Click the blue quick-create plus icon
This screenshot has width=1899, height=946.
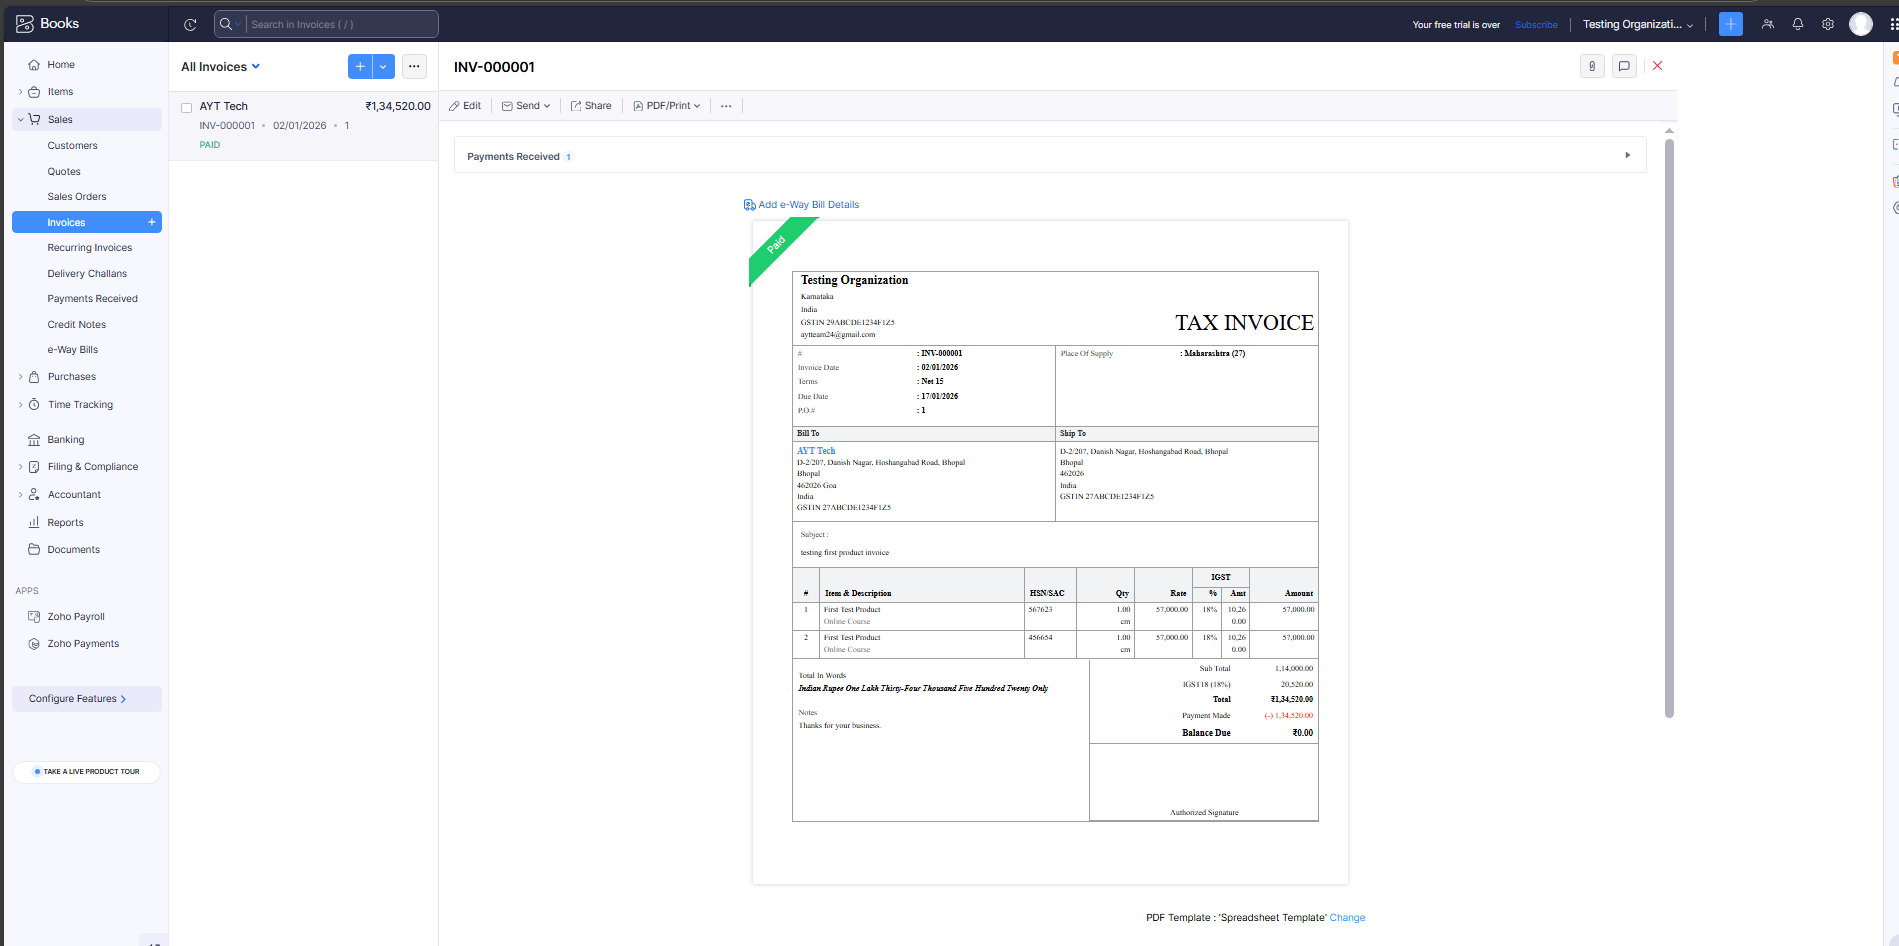coord(1730,23)
